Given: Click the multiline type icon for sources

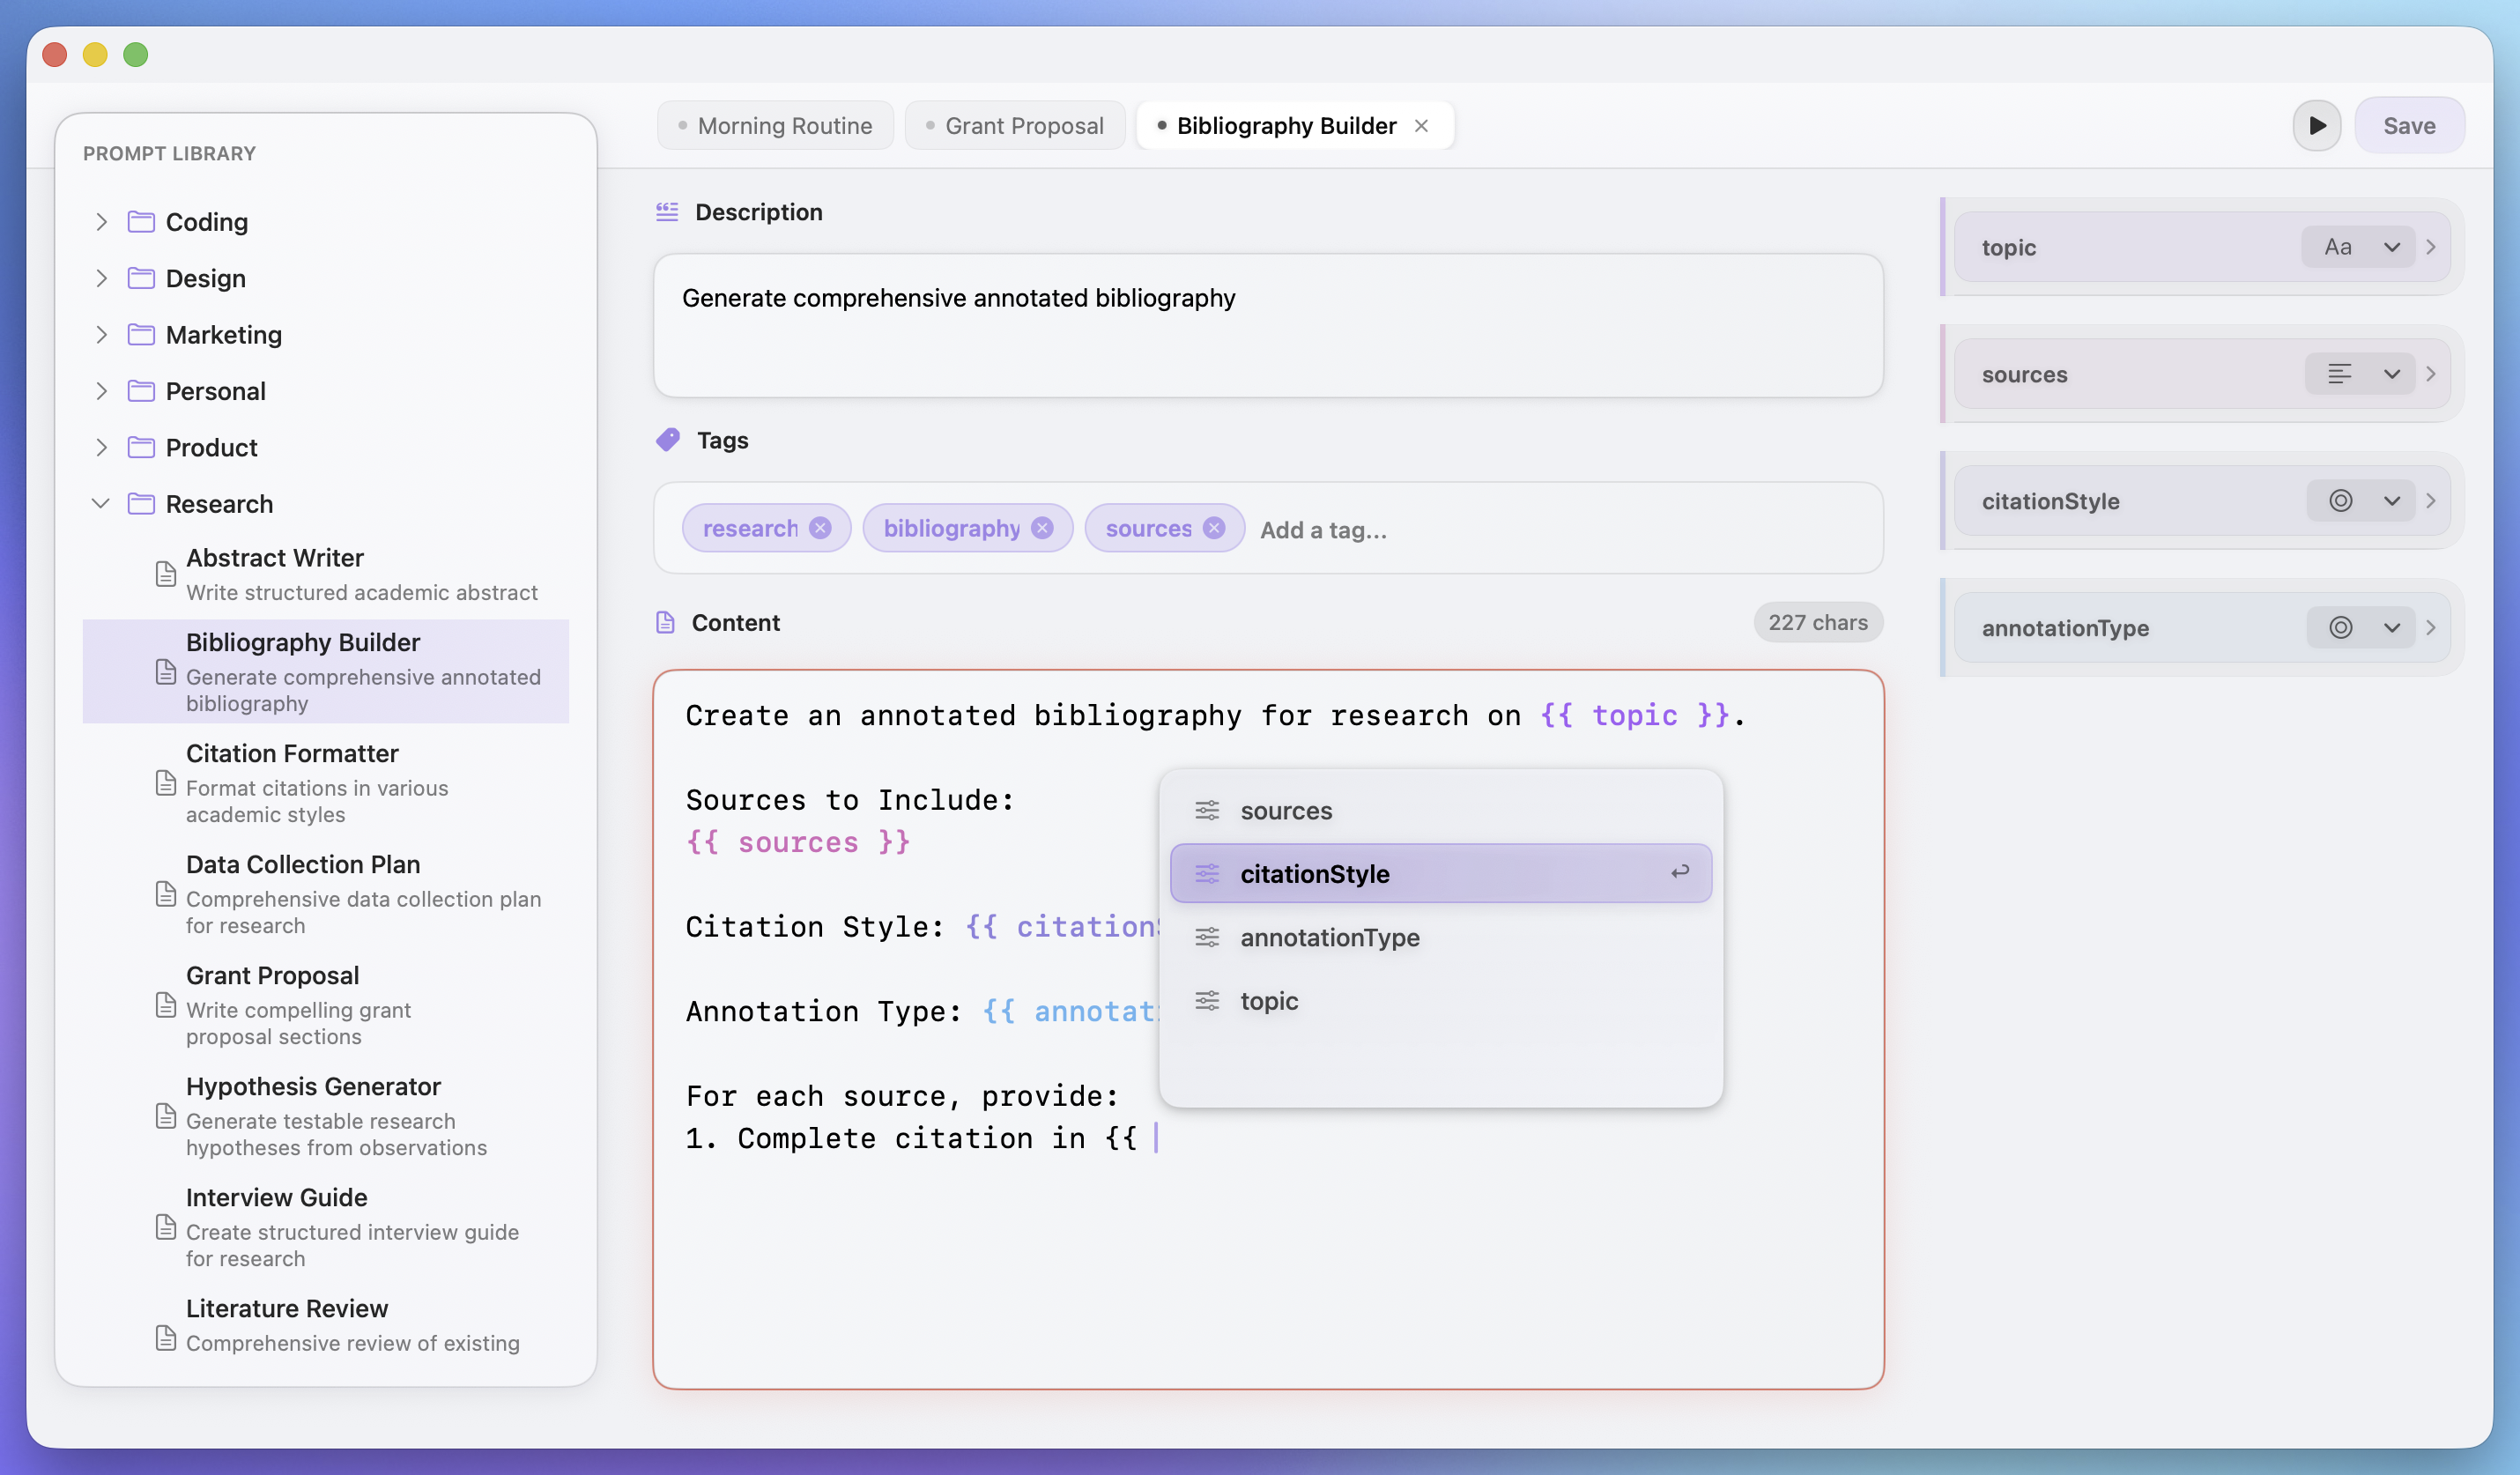Looking at the screenshot, I should pos(2339,374).
